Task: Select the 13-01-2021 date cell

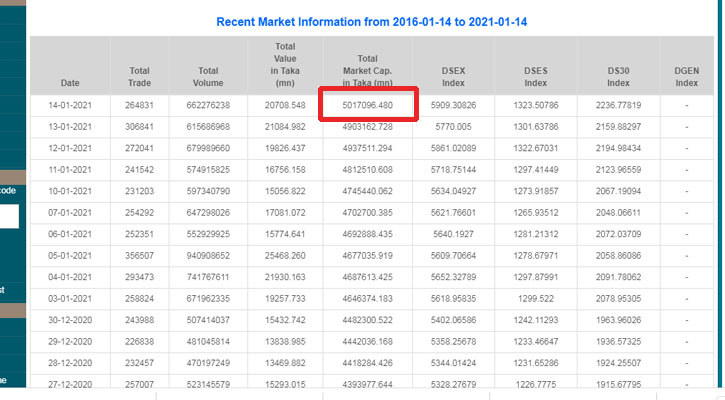Action: [x=70, y=127]
